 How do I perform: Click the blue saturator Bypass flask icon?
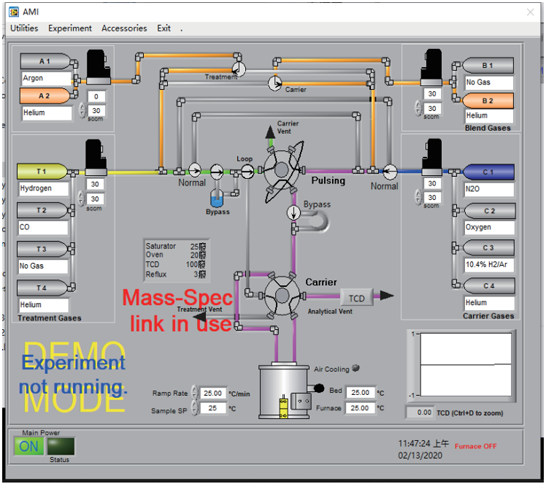(x=217, y=198)
